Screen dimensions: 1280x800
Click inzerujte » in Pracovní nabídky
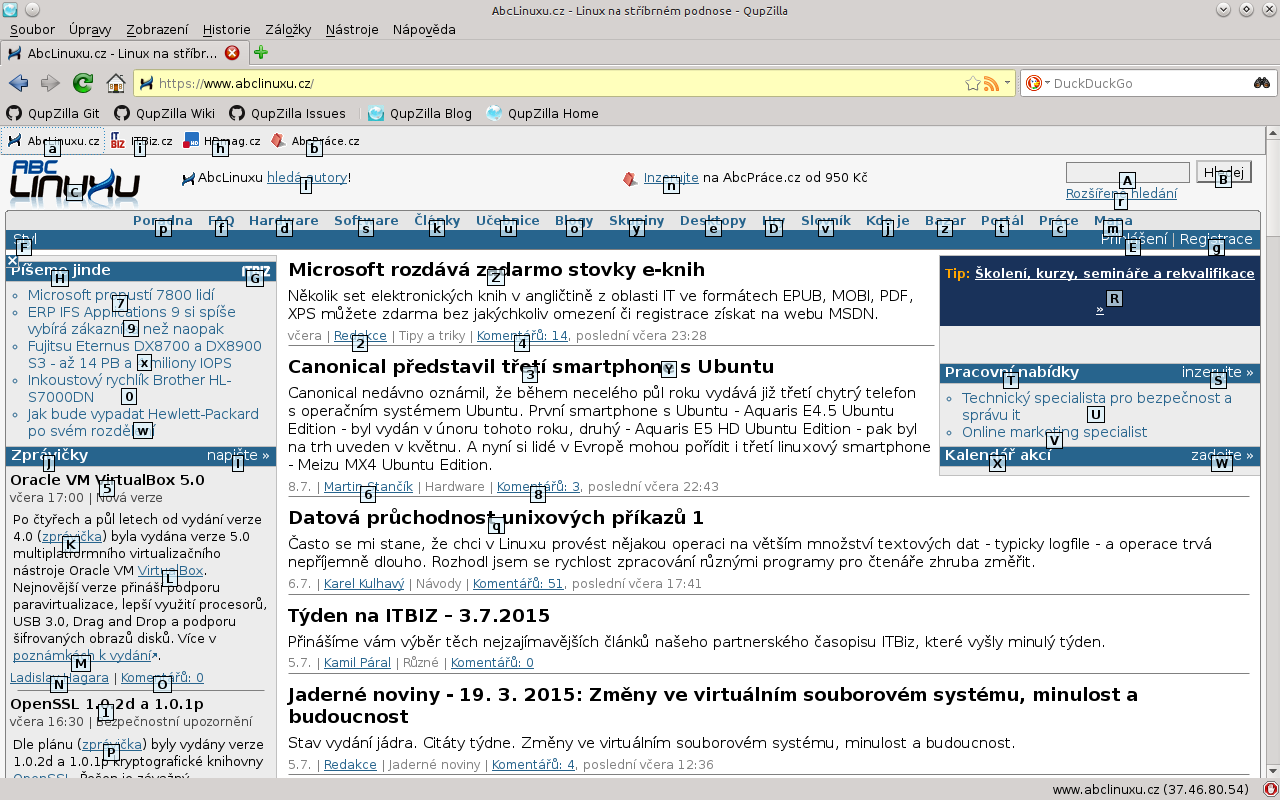[x=1217, y=372]
